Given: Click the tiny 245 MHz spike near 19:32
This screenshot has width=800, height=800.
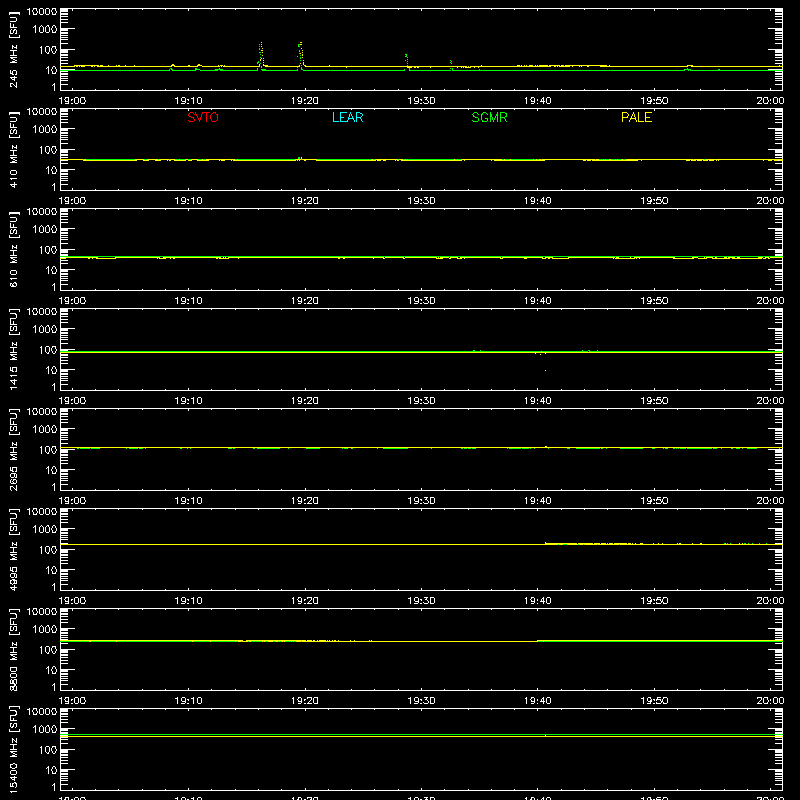Looking at the screenshot, I should pyautogui.click(x=451, y=63).
